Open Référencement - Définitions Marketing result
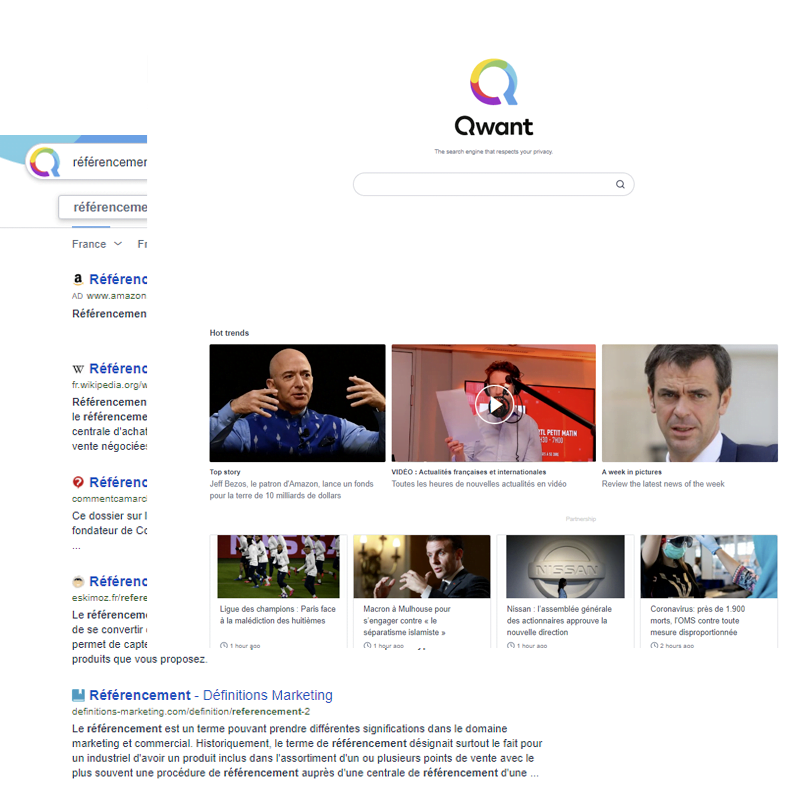Image resolution: width=800 pixels, height=800 pixels. pyautogui.click(x=211, y=695)
